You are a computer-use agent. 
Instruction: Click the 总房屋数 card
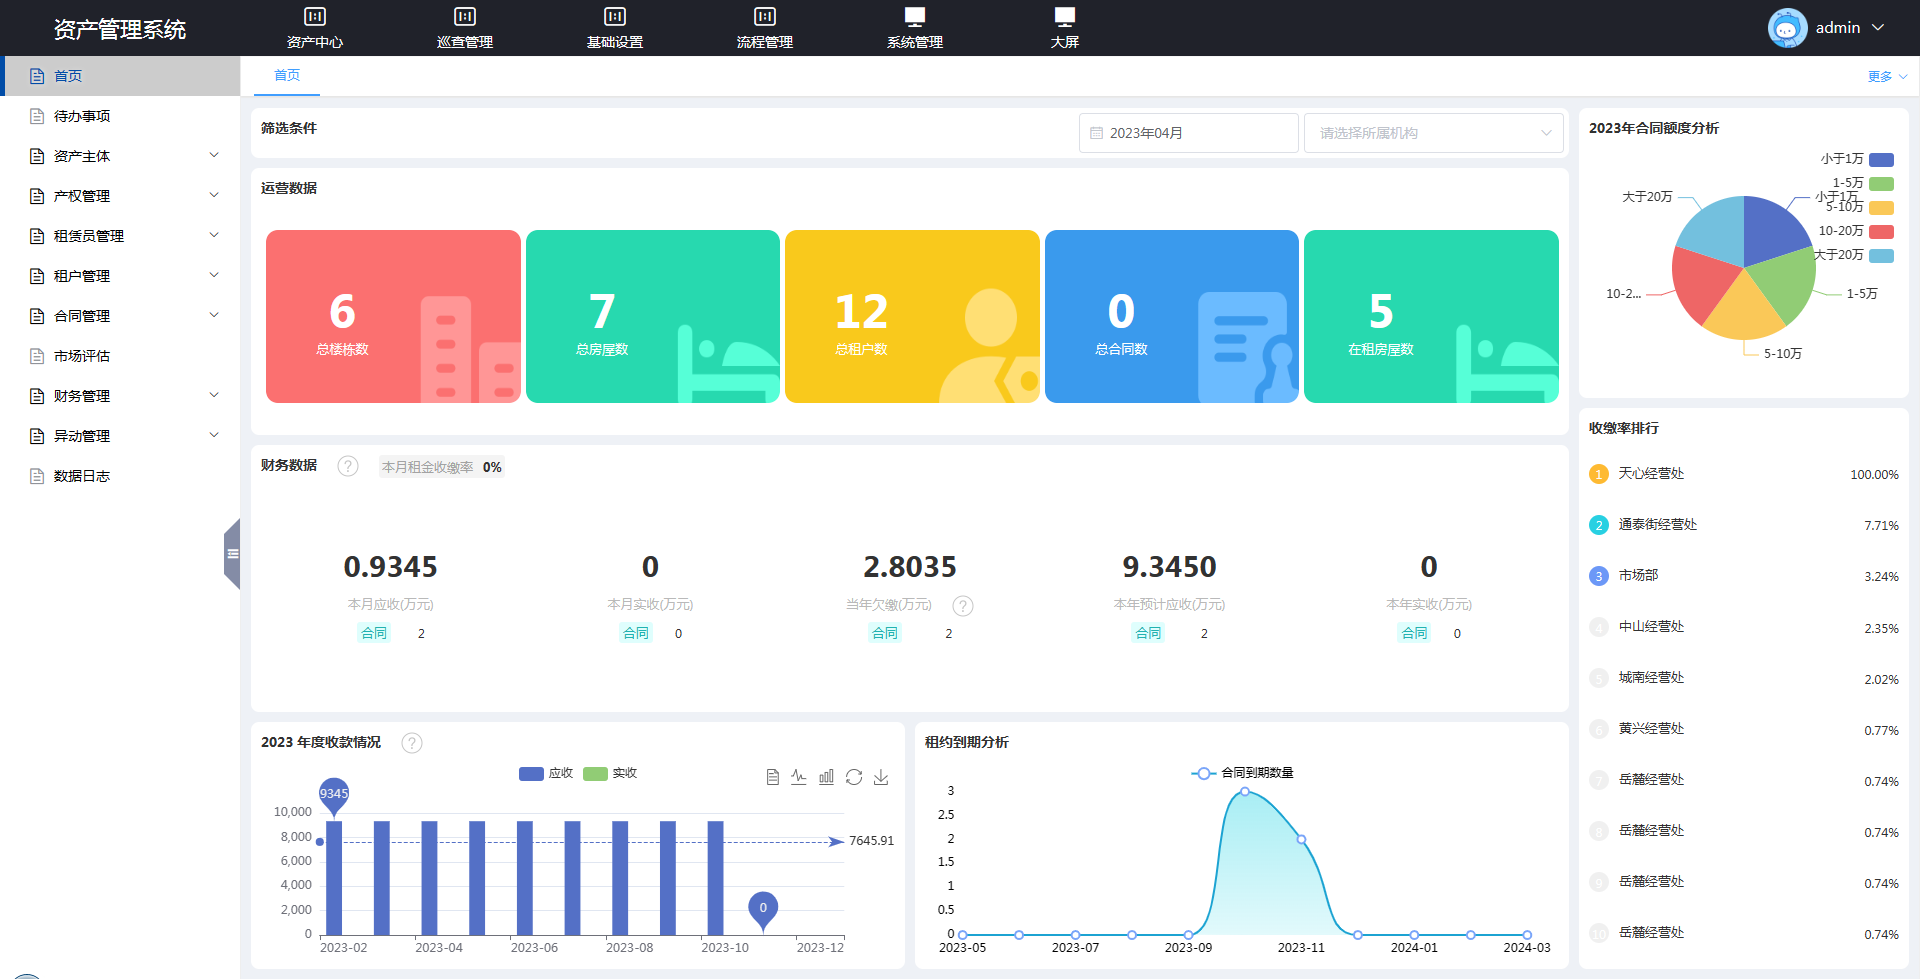point(653,316)
